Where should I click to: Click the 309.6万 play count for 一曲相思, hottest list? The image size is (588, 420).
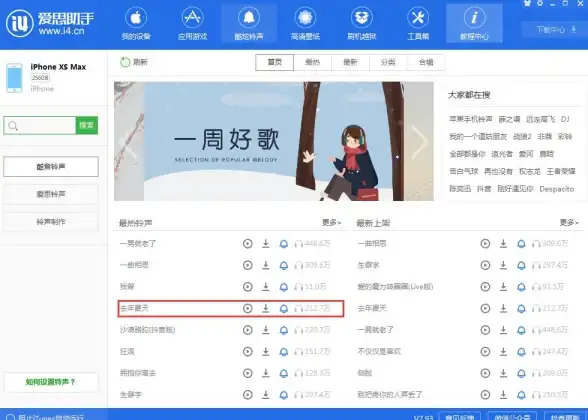pos(317,265)
